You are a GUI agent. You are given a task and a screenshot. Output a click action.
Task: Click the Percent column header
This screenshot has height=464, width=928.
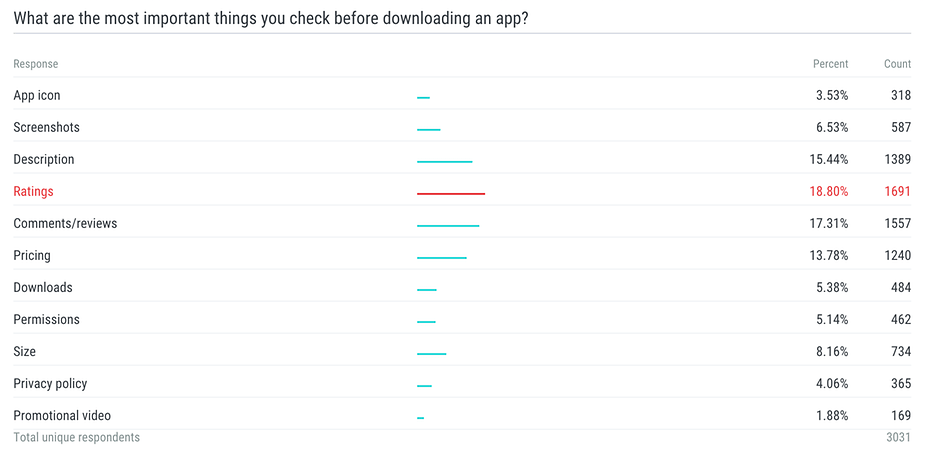tap(830, 64)
